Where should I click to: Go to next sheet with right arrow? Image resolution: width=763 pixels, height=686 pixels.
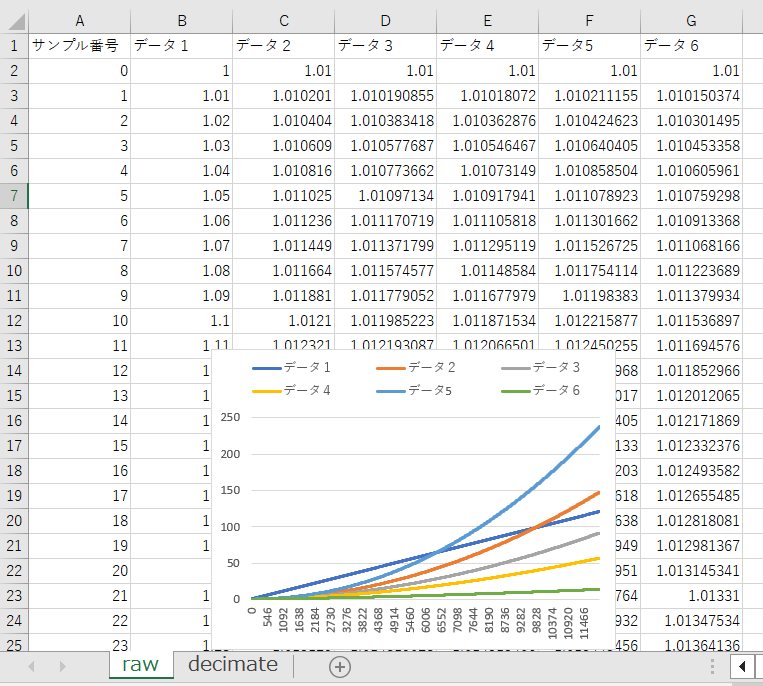(62, 666)
